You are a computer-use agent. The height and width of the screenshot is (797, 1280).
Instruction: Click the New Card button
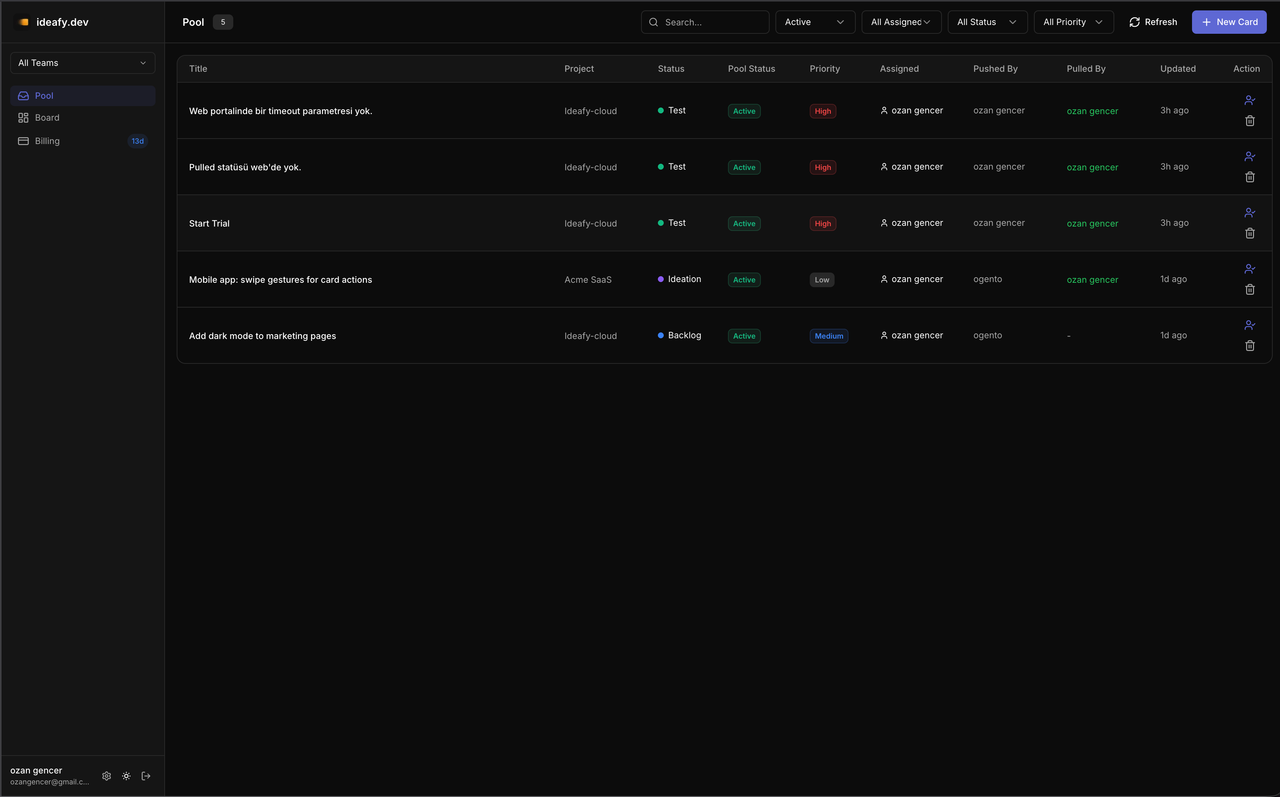(1229, 22)
